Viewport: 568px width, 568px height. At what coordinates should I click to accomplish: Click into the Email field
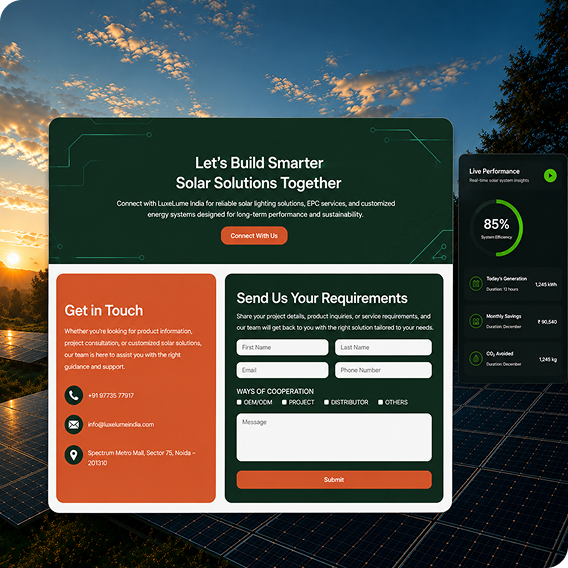282,370
